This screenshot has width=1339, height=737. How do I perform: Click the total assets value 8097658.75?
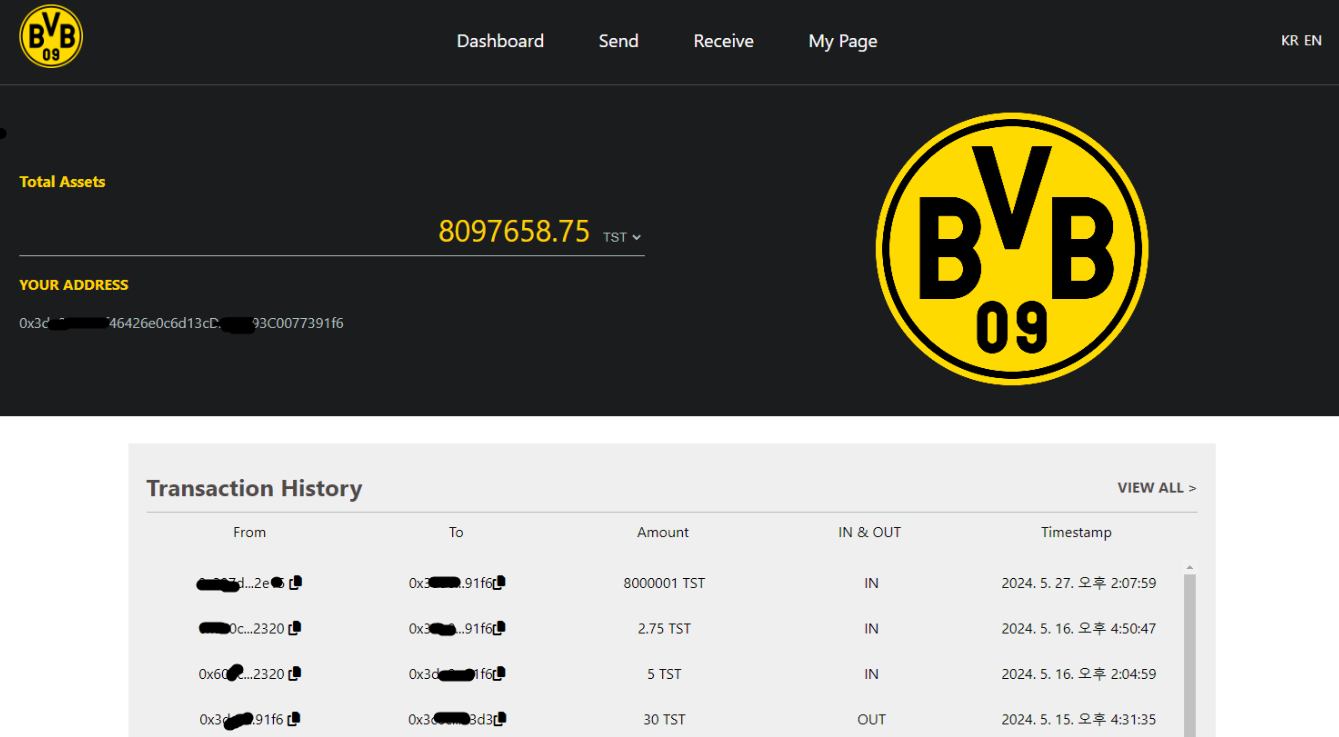(x=514, y=231)
